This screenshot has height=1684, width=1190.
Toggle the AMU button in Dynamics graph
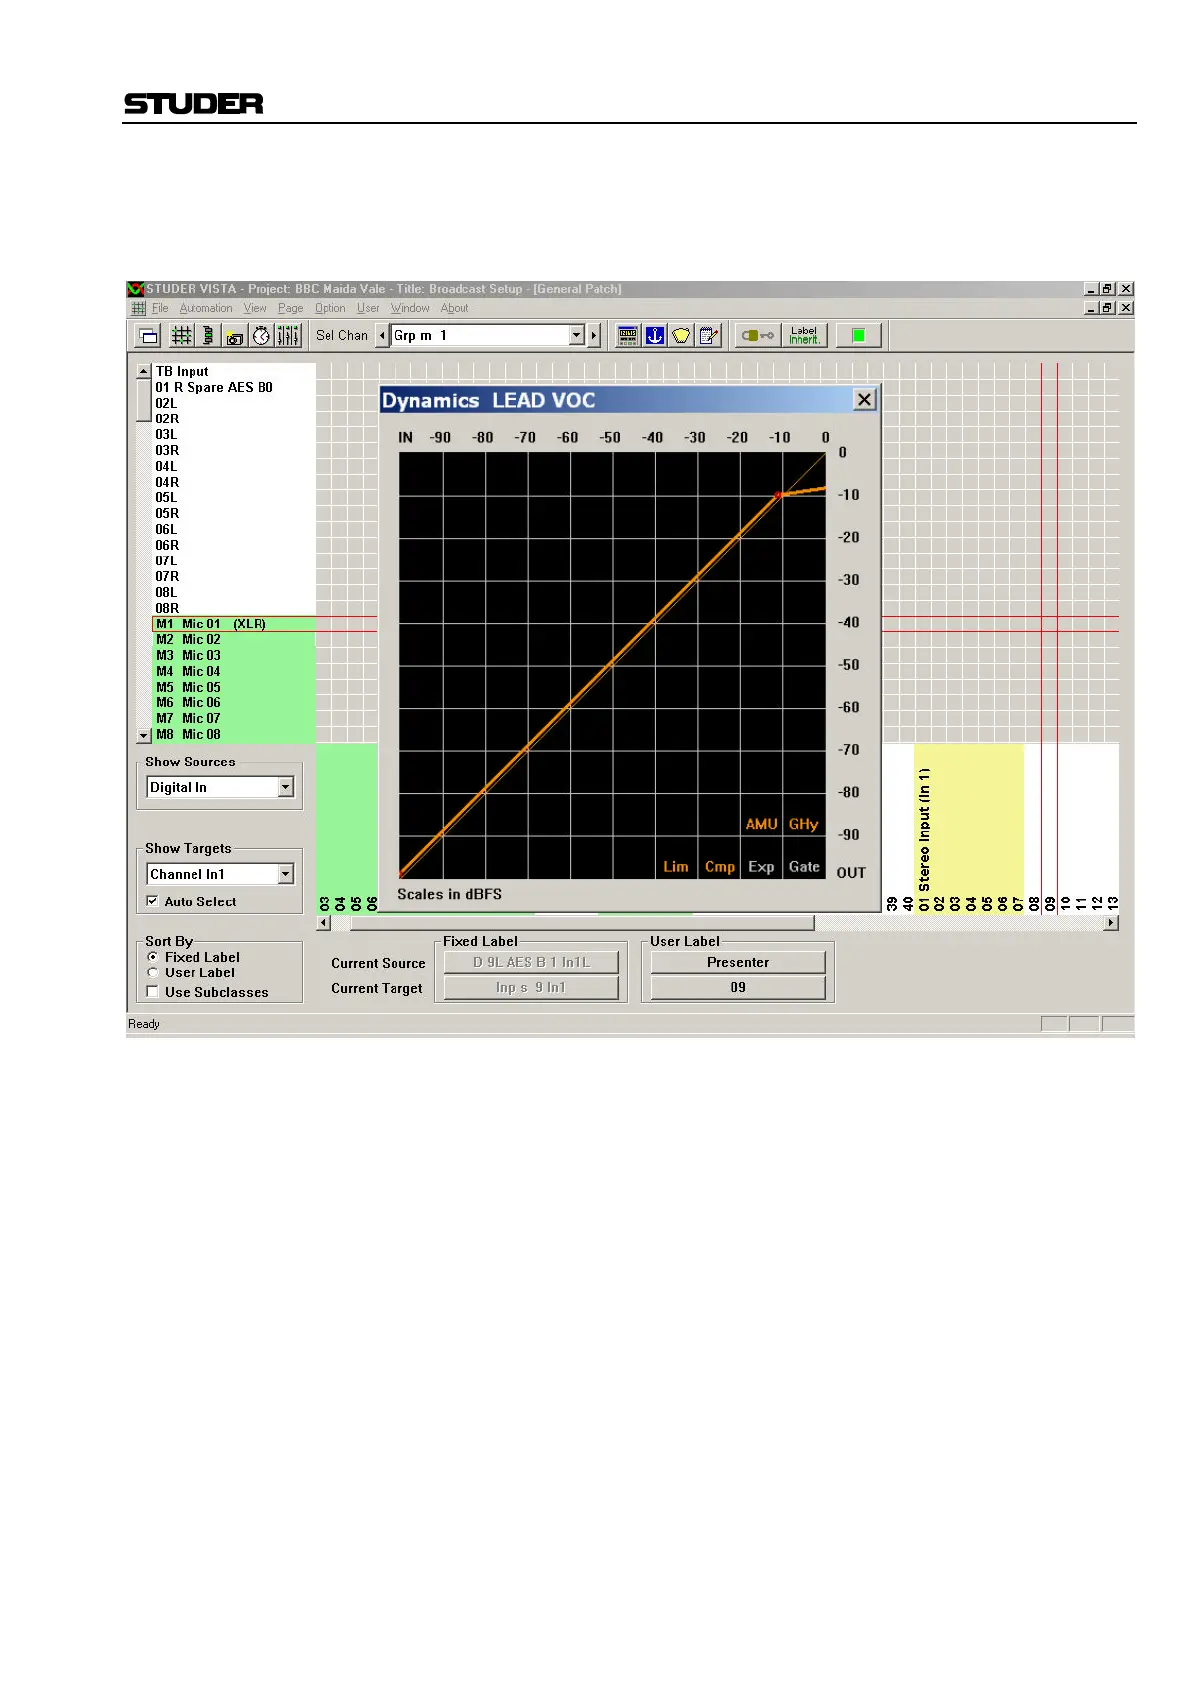761,824
